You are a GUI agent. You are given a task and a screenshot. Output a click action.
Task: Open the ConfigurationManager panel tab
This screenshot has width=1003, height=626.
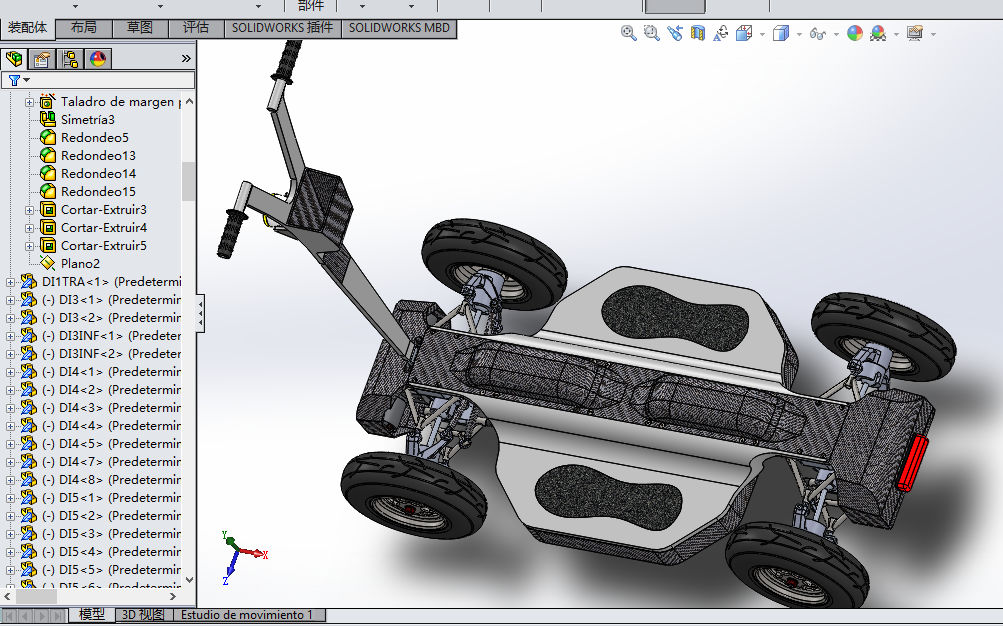[70, 58]
